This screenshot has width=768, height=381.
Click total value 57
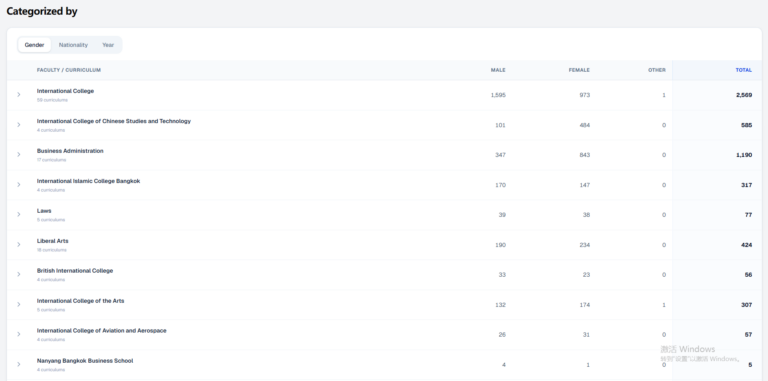[748, 335]
